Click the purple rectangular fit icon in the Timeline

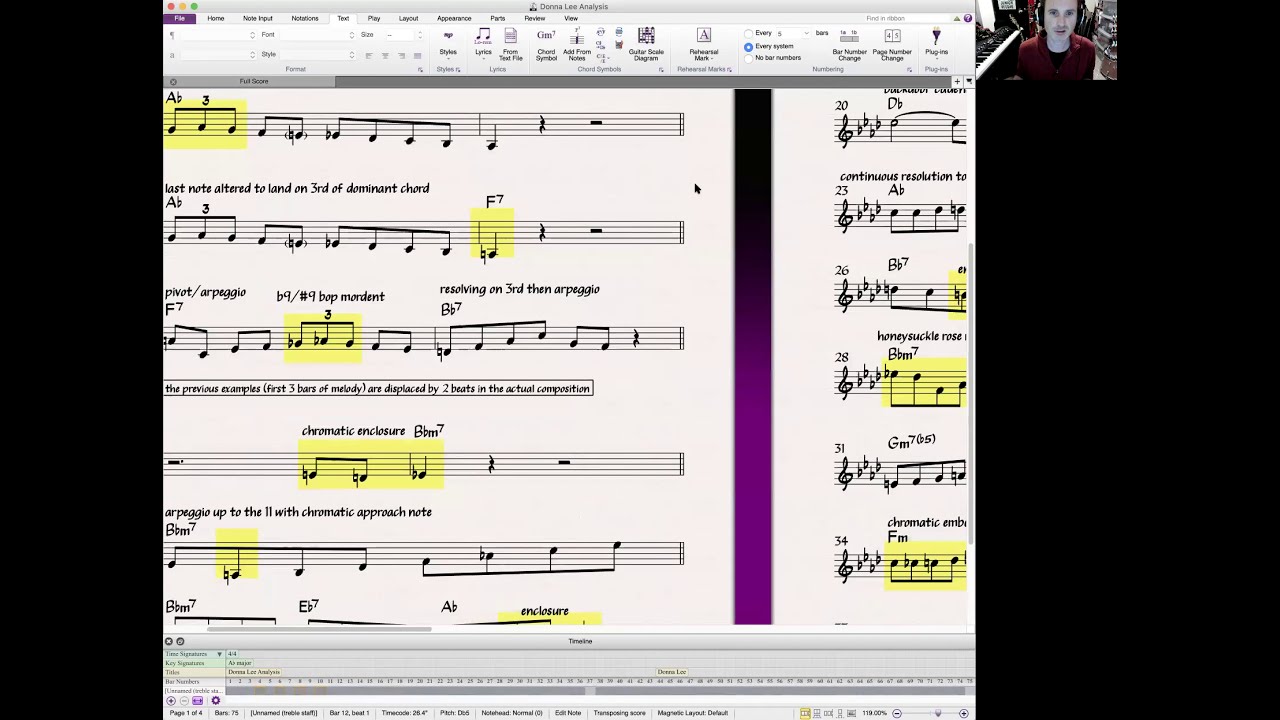pyautogui.click(x=197, y=701)
